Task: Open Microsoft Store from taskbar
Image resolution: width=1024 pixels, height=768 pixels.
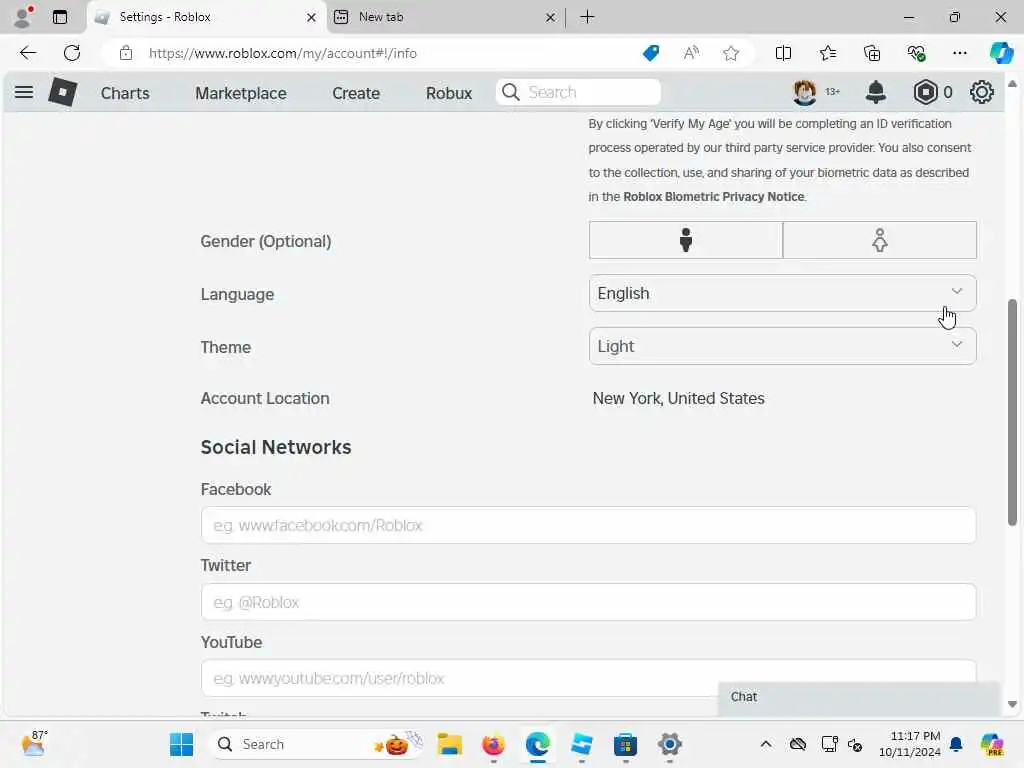Action: [x=625, y=744]
